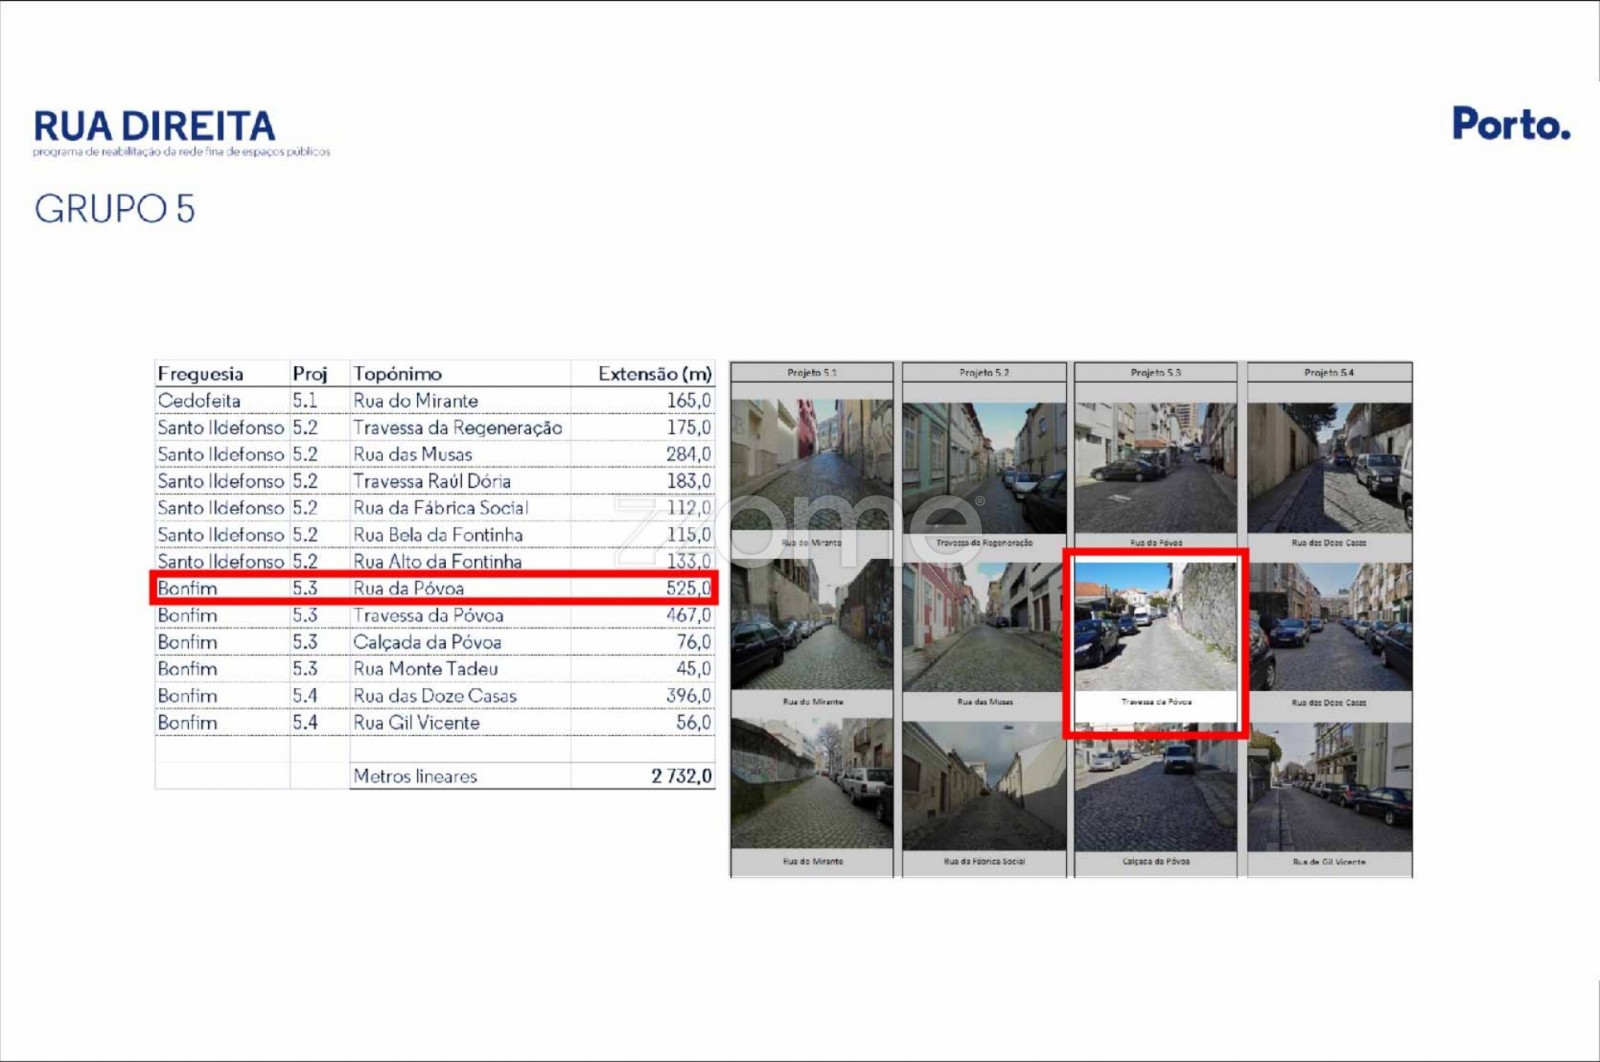Click the RUA DIREITA title logo

155,127
